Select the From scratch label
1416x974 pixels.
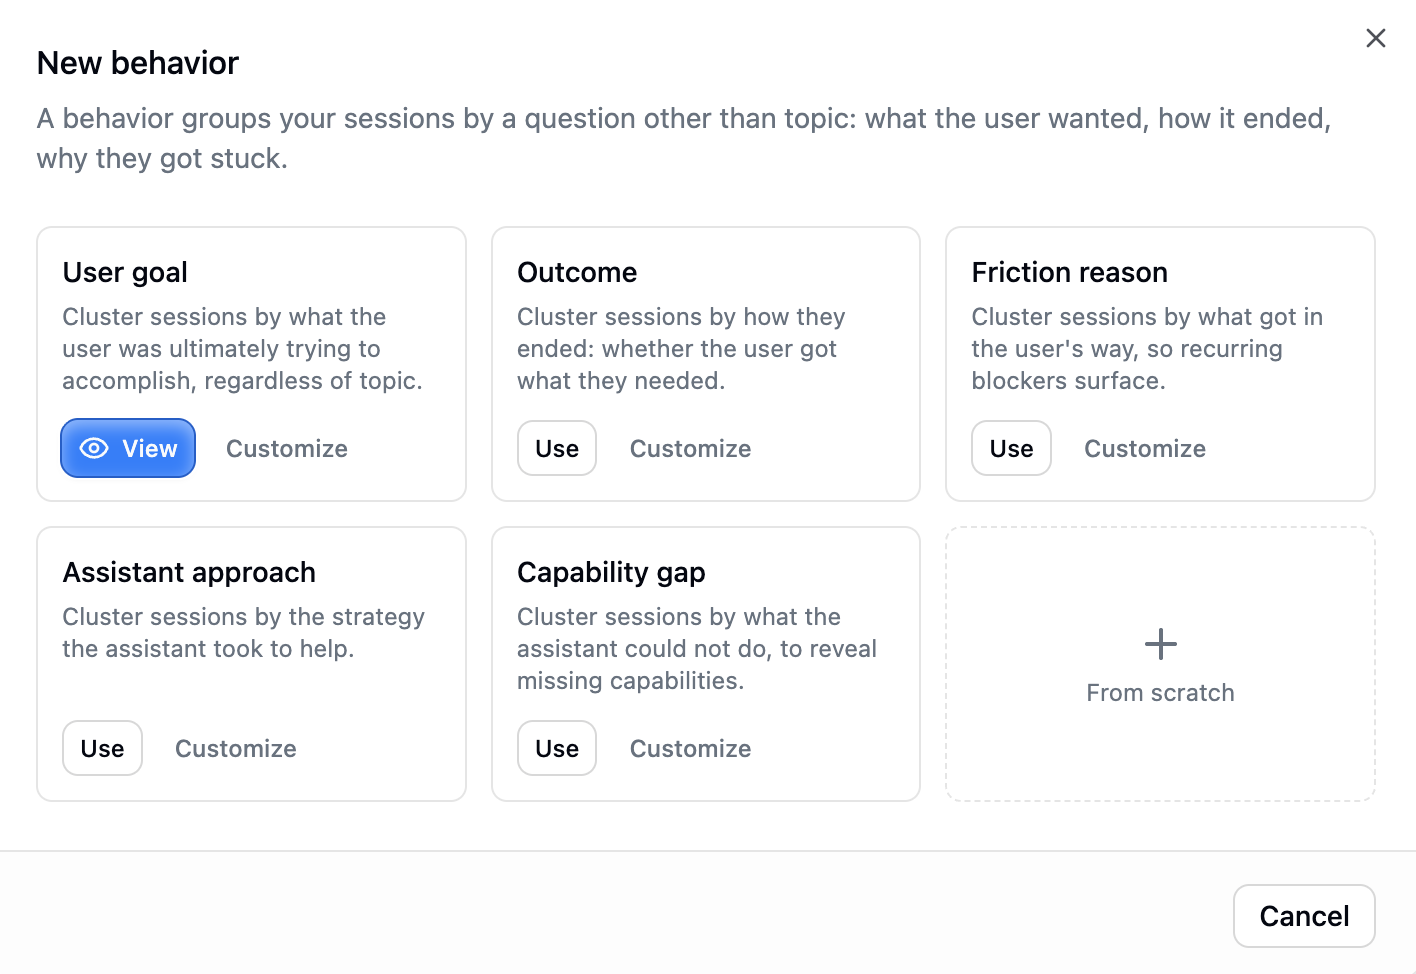pos(1160,693)
